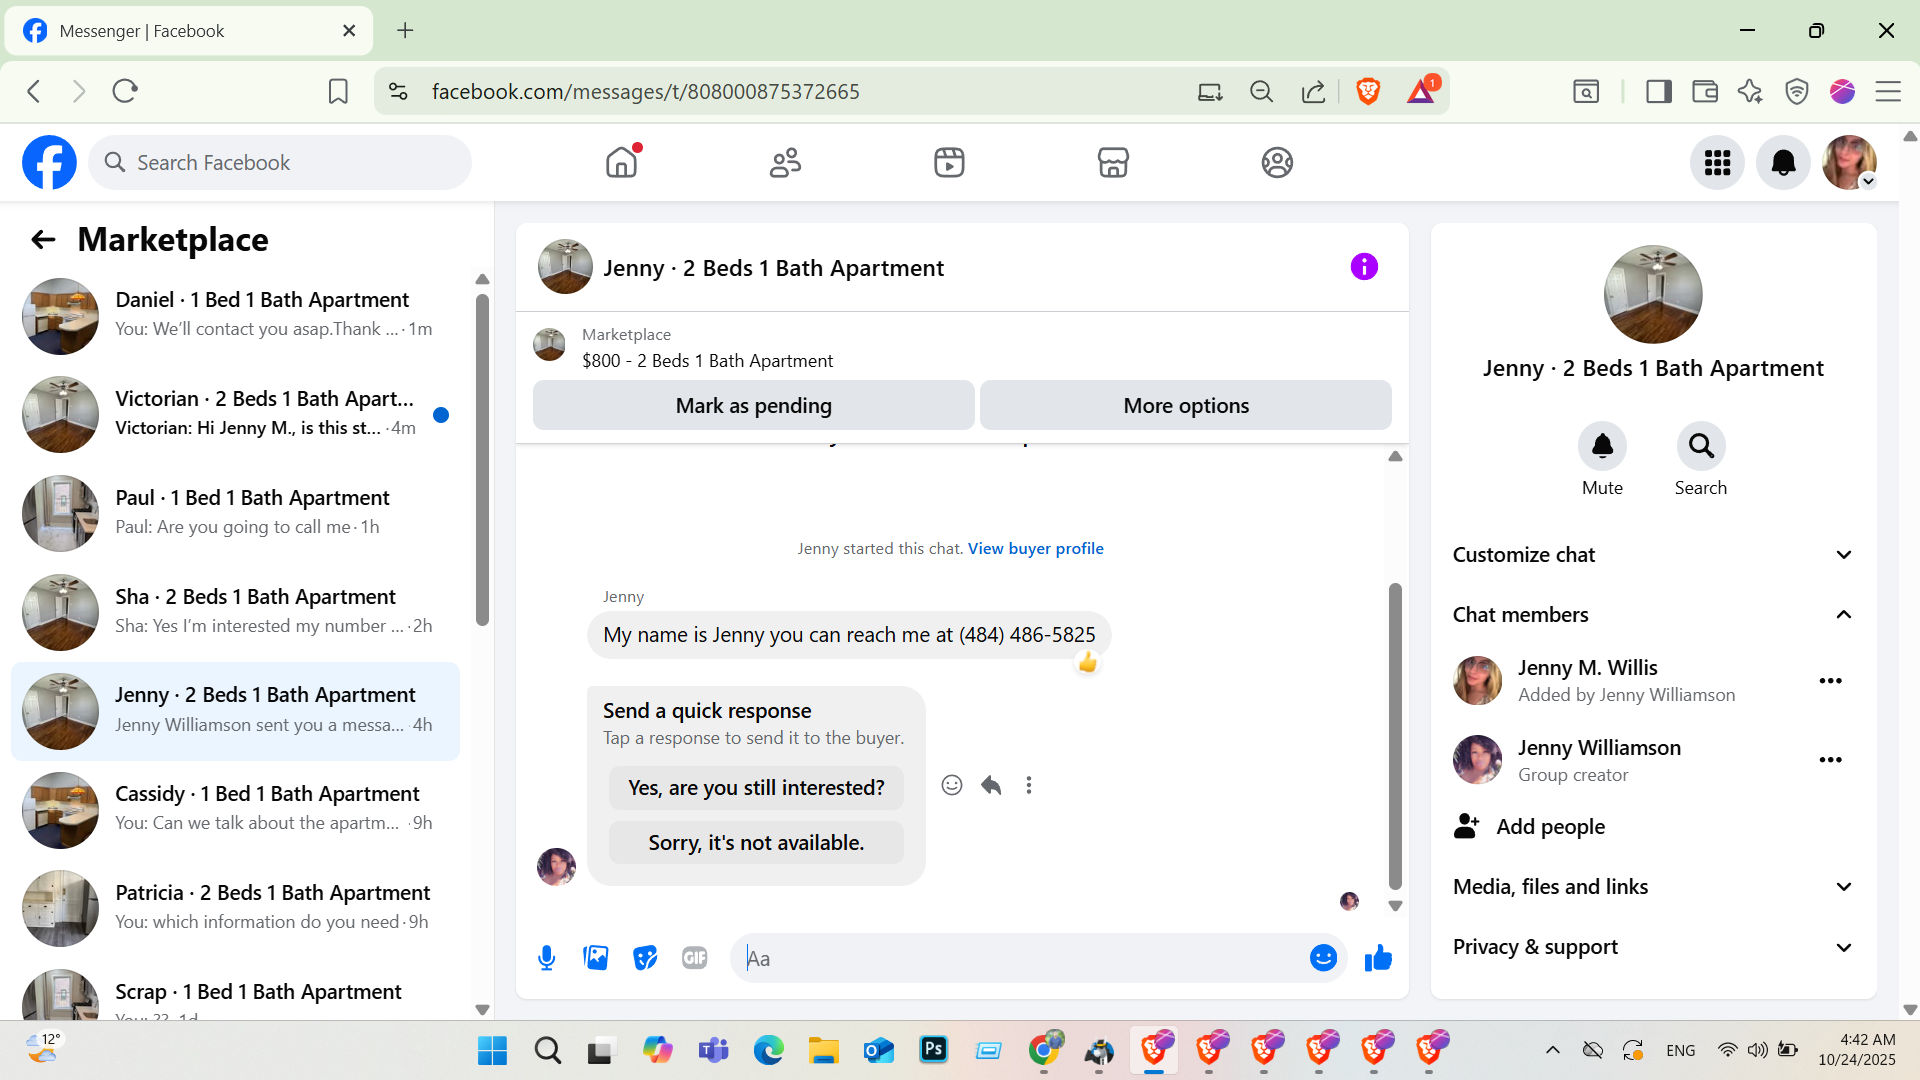Viewport: 1920px width, 1080px height.
Task: Open Brave Leo AI star icon
Action: [1750, 92]
